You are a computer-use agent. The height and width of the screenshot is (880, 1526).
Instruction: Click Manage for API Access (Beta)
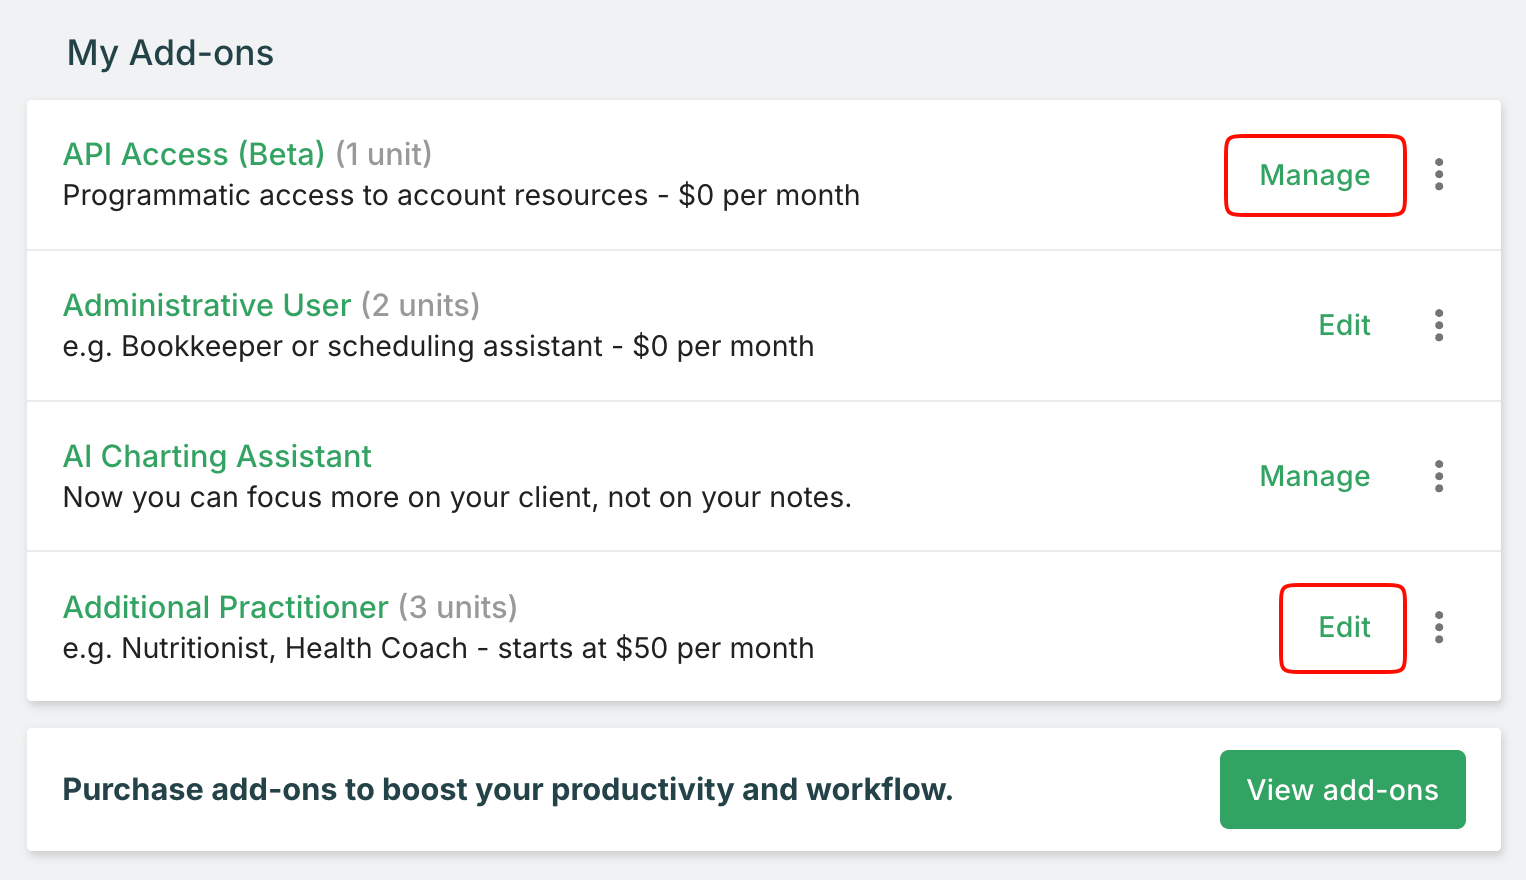click(1314, 175)
